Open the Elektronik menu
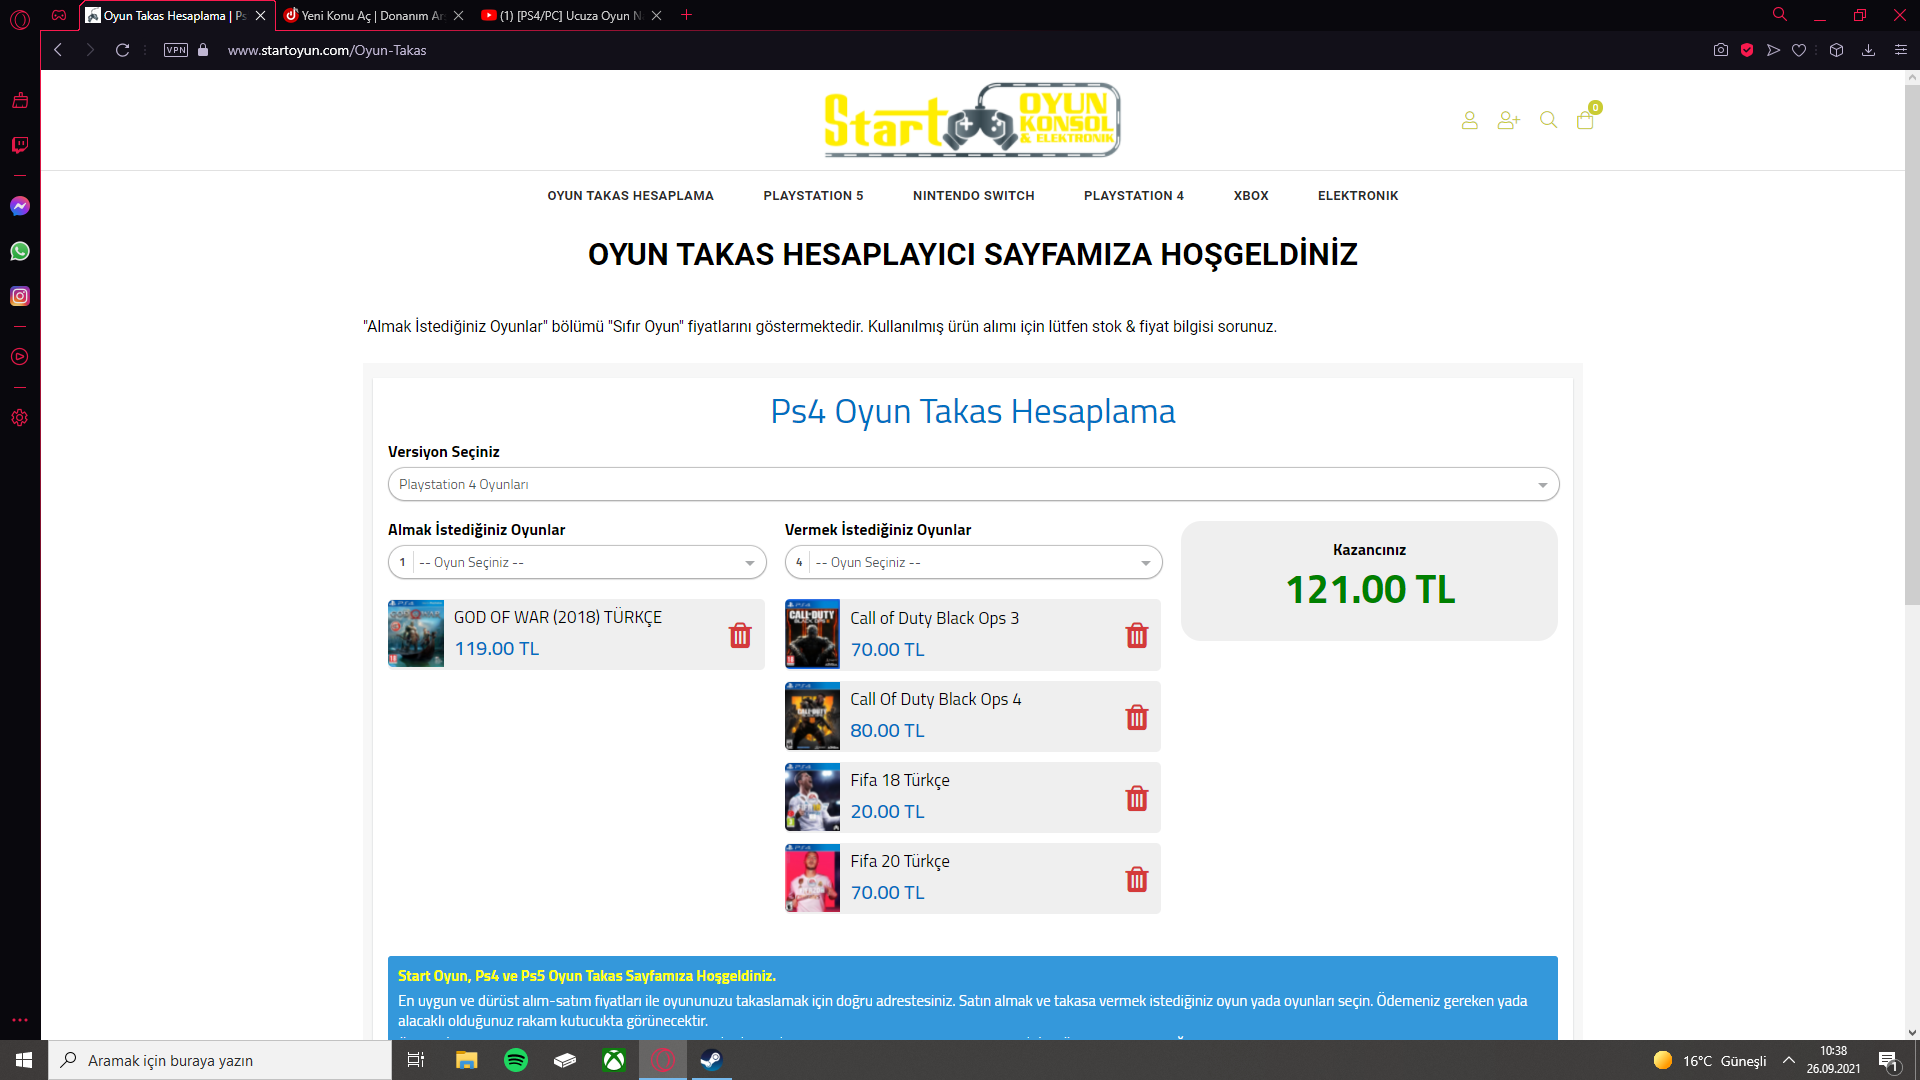1920x1080 pixels. 1358,196
